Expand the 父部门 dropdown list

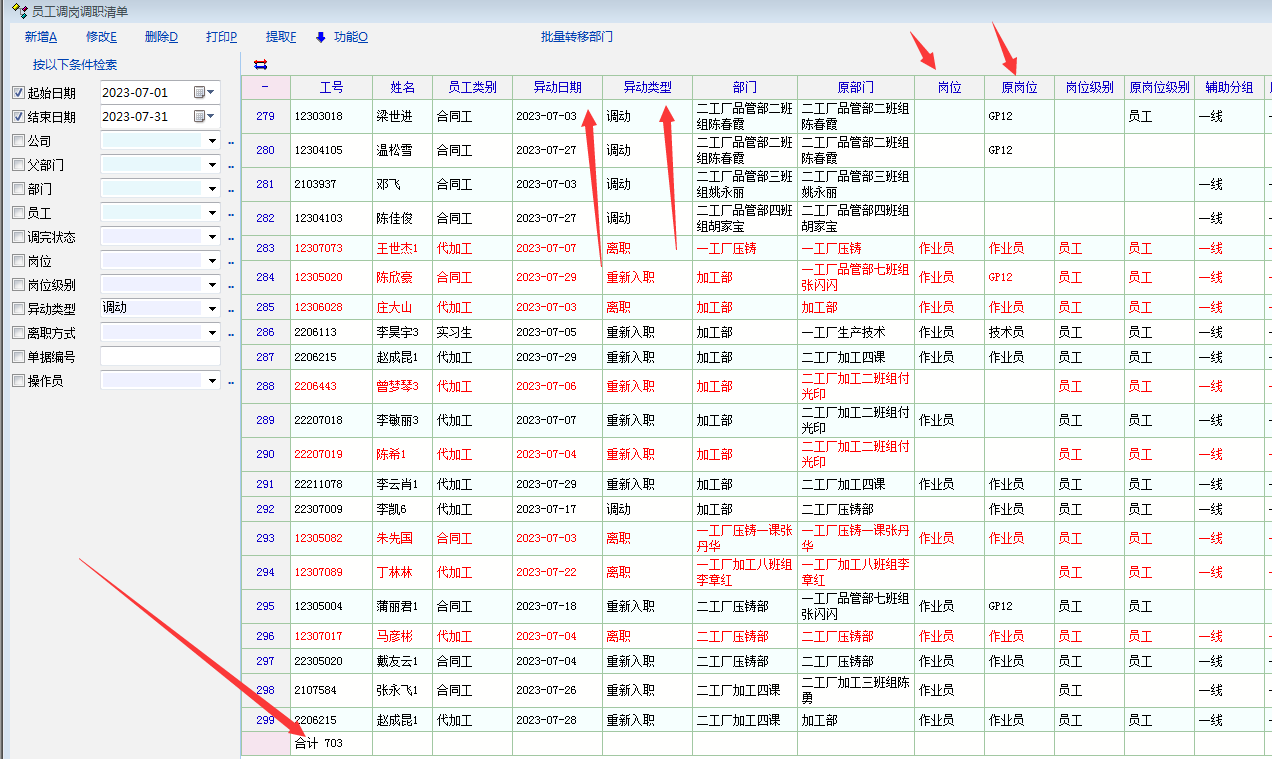(211, 165)
